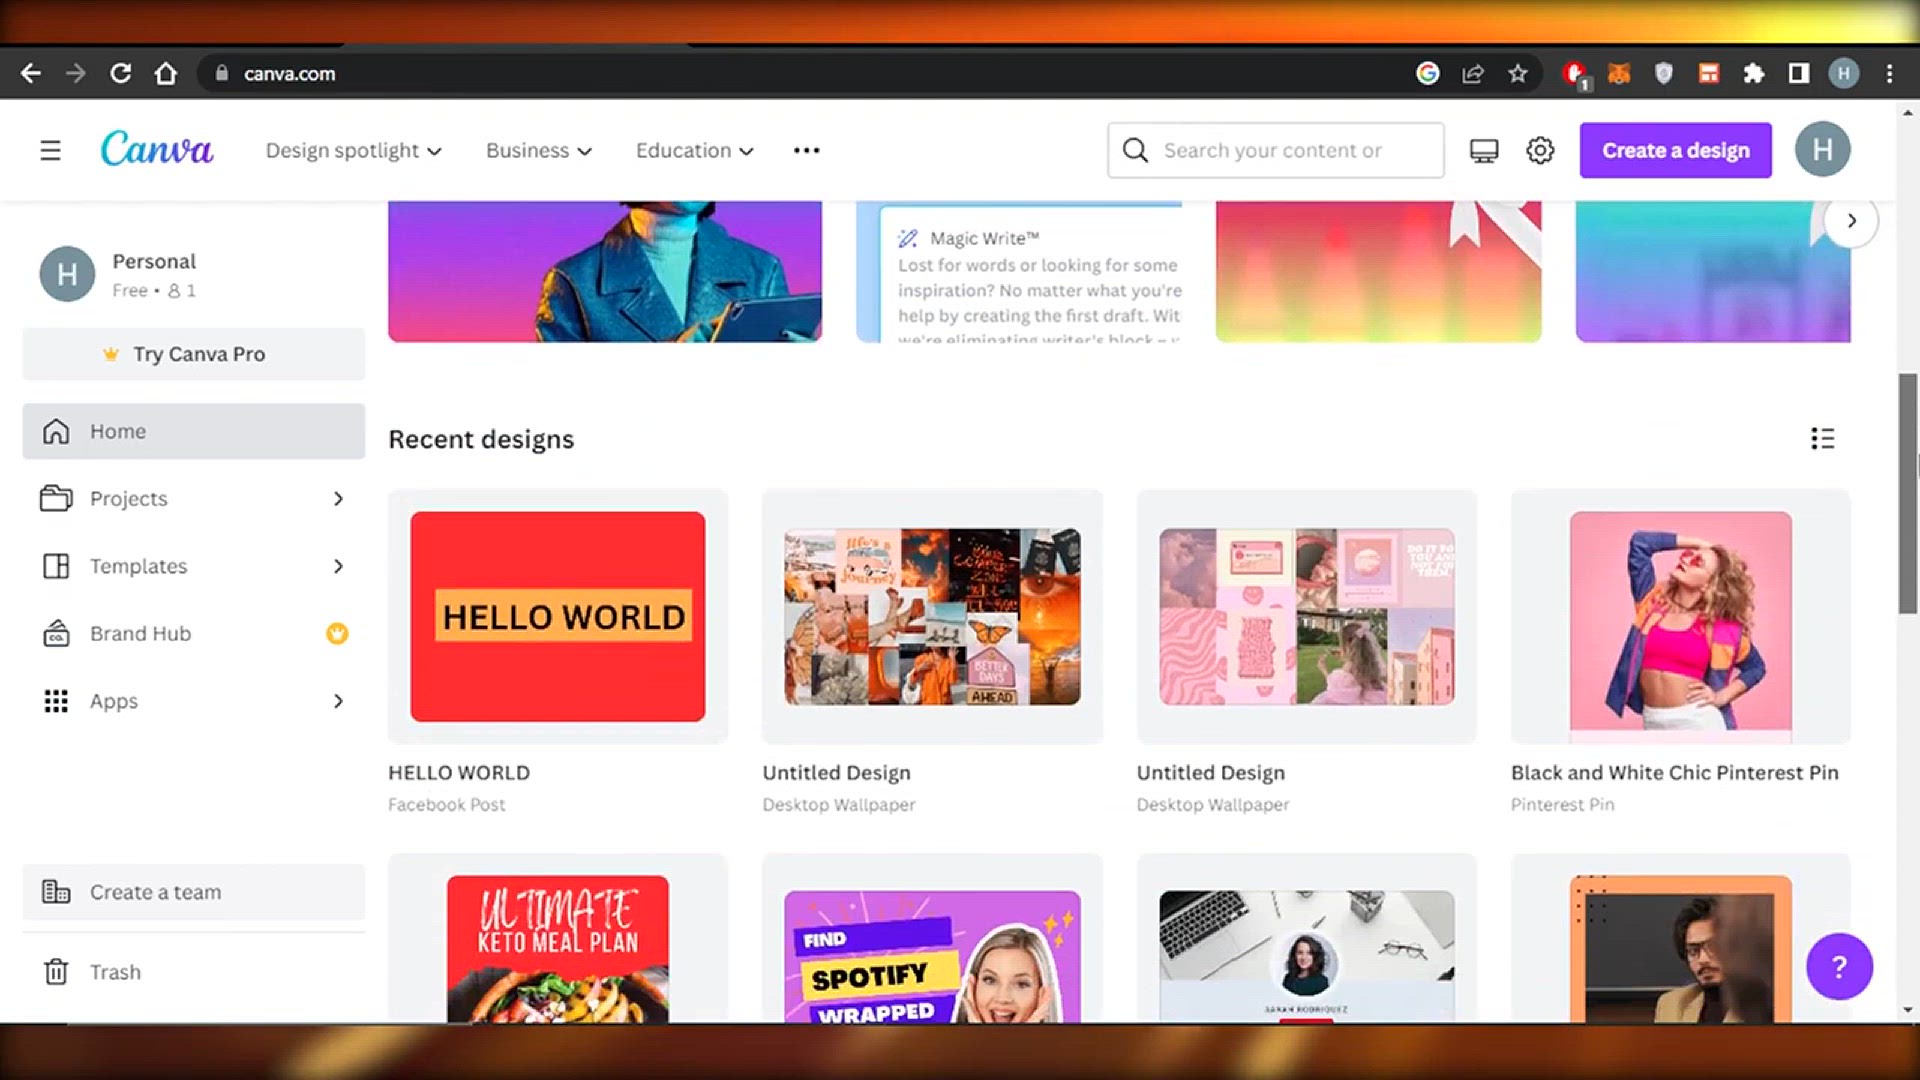
Task: Click the Brand Hub crown badge
Action: 337,633
